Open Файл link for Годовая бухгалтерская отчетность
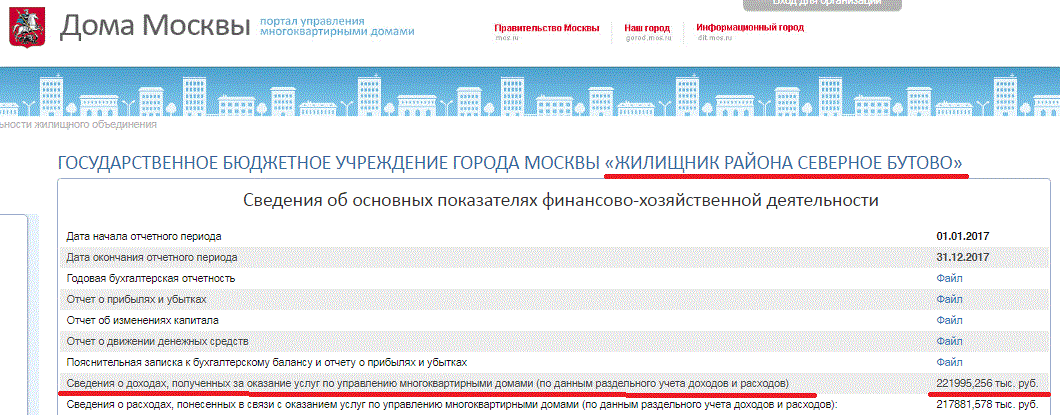Viewport: 1060px width, 415px height. tap(950, 278)
